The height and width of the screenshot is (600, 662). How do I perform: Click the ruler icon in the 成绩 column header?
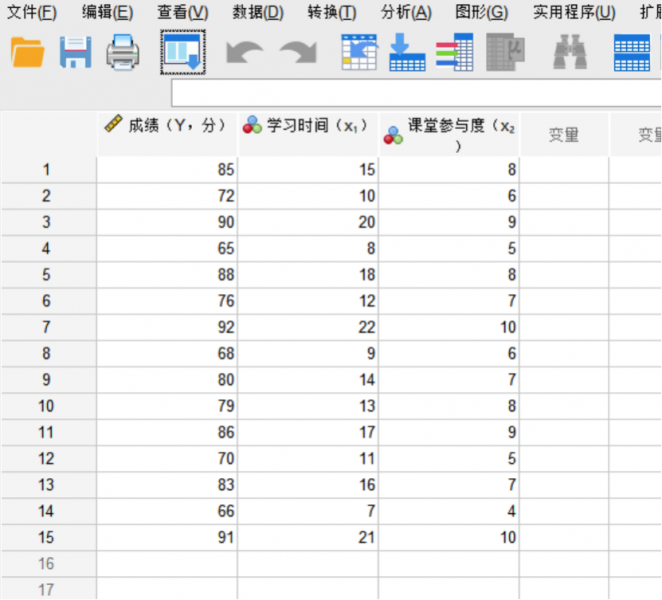coord(113,124)
